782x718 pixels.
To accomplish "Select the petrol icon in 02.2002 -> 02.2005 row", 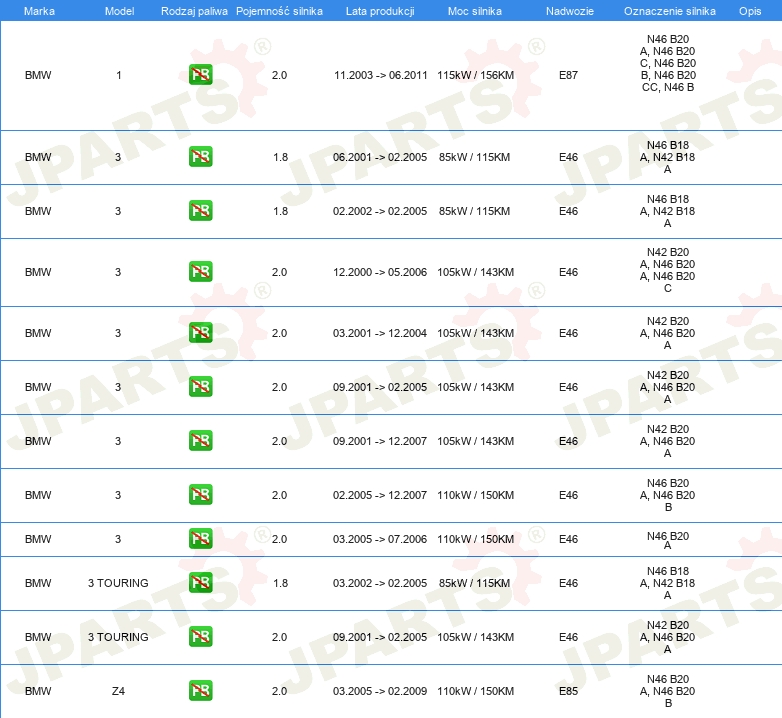I will point(200,210).
